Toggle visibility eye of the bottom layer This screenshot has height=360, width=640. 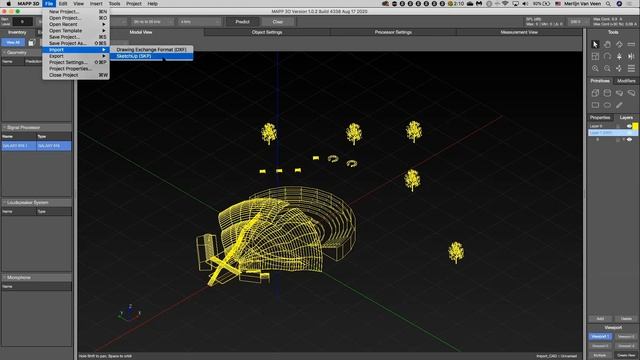629,139
